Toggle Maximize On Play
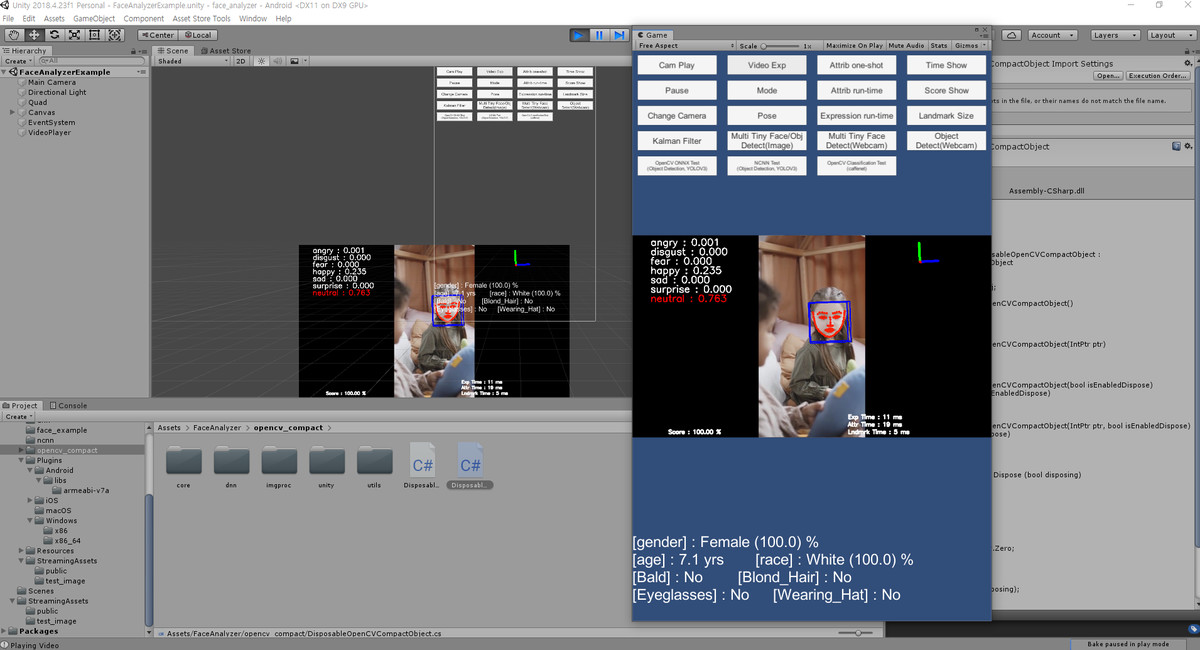The height and width of the screenshot is (650, 1200). coord(854,46)
